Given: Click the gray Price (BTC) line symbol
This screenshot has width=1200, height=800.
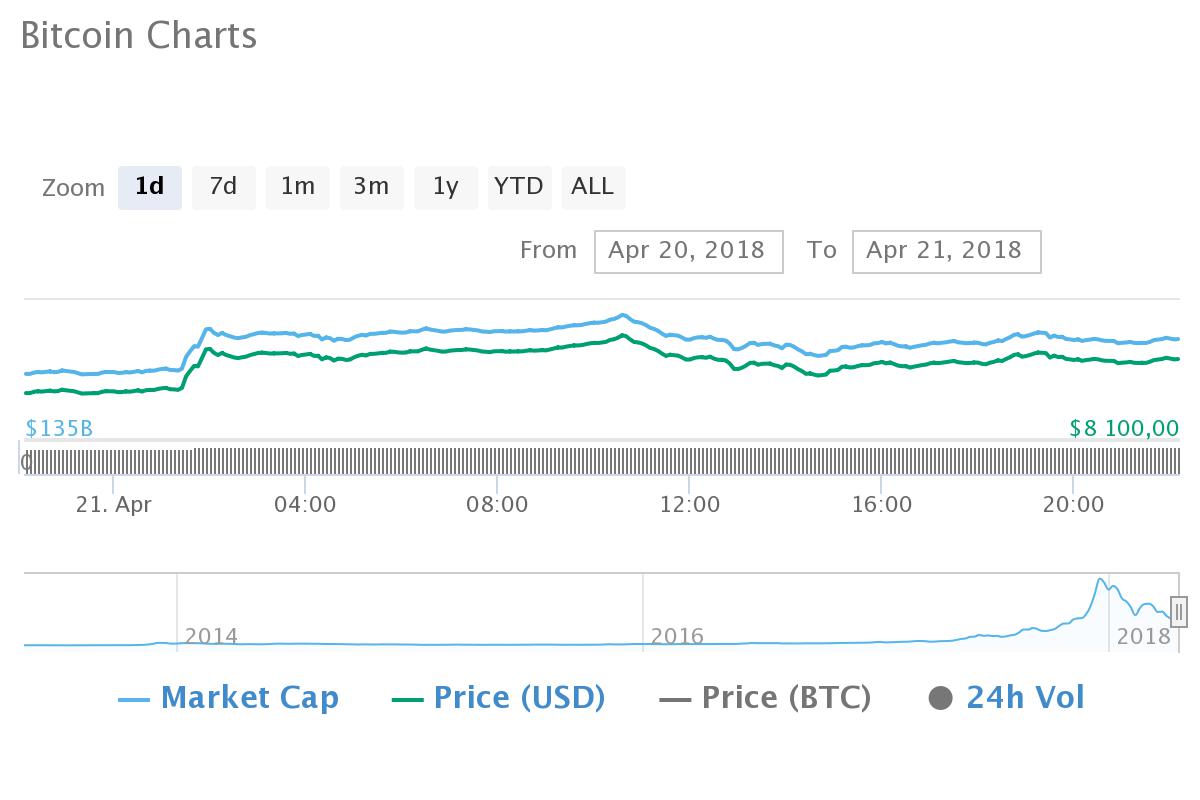Looking at the screenshot, I should [676, 697].
